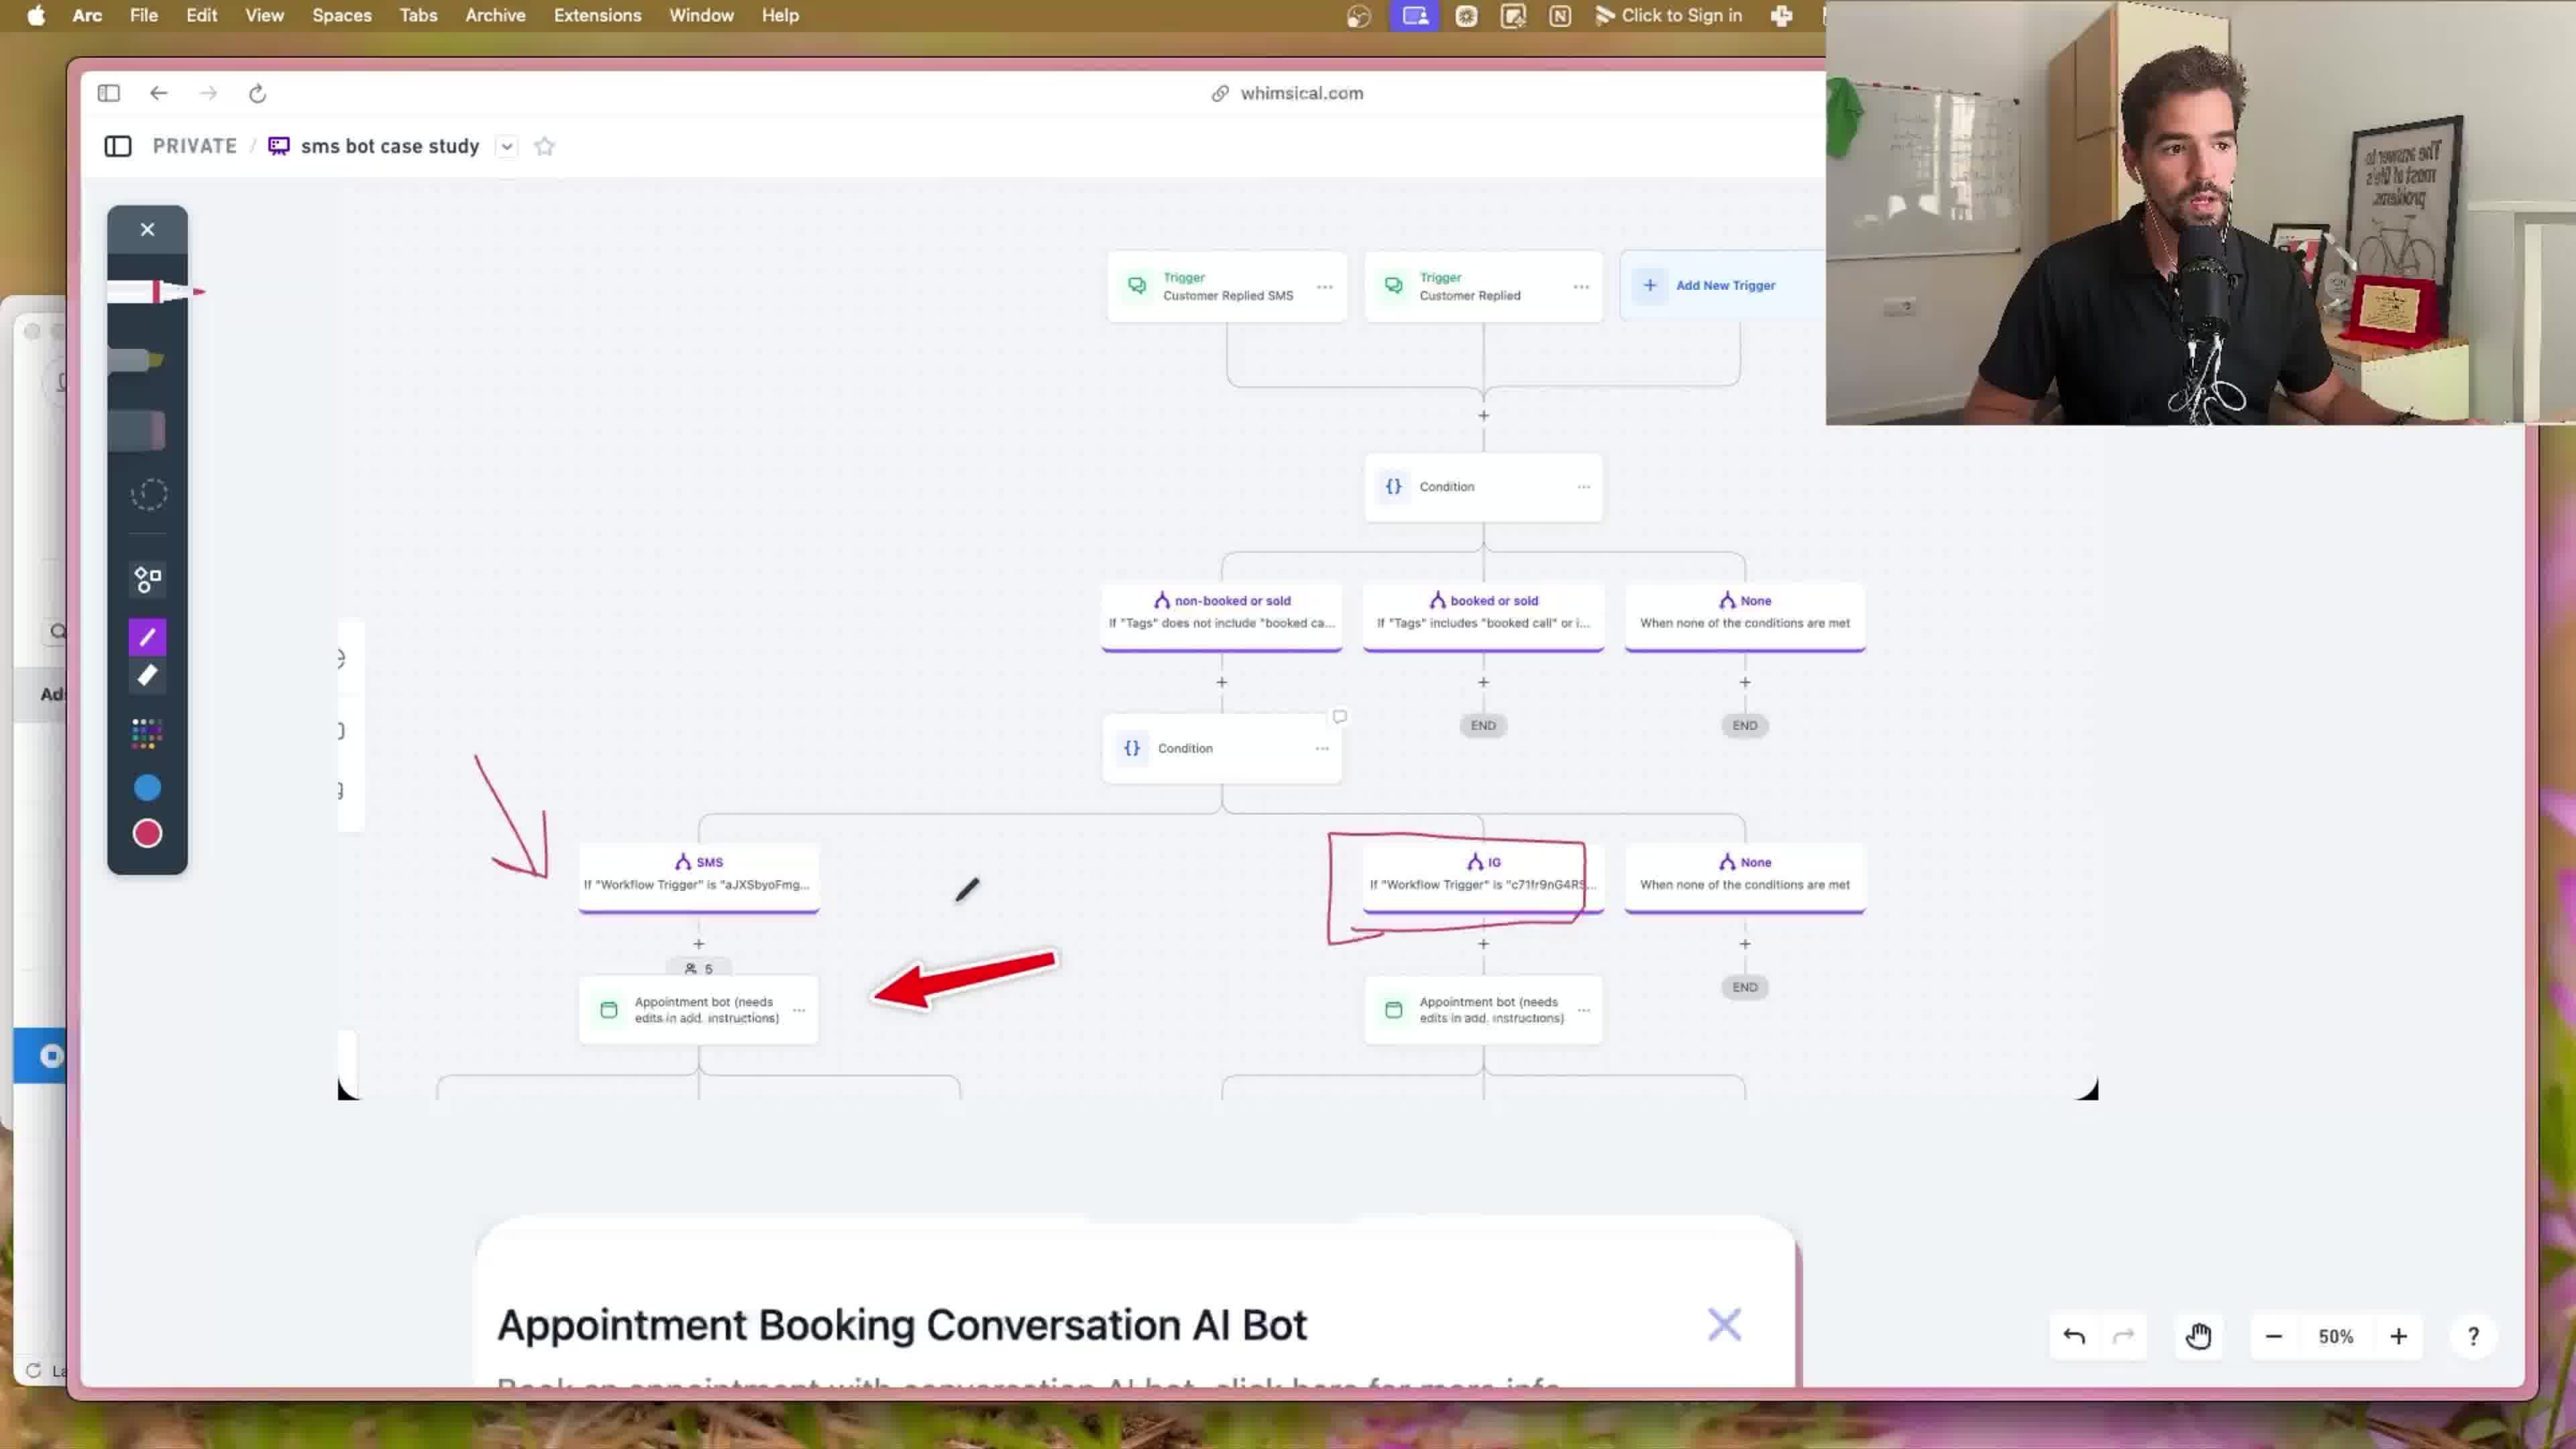Click the 50% zoom level indicator

coord(2336,1336)
